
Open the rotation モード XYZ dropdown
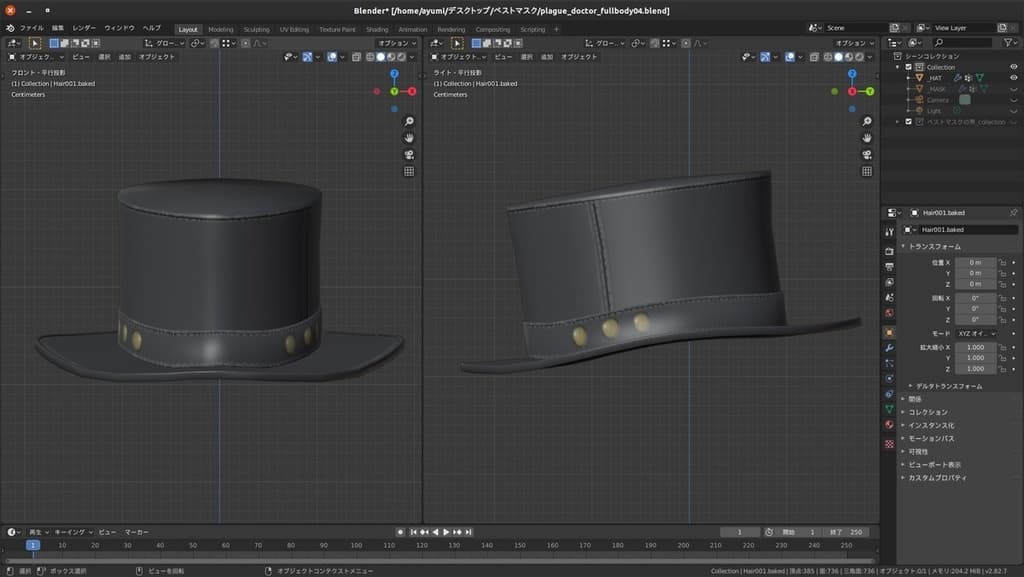(x=976, y=333)
